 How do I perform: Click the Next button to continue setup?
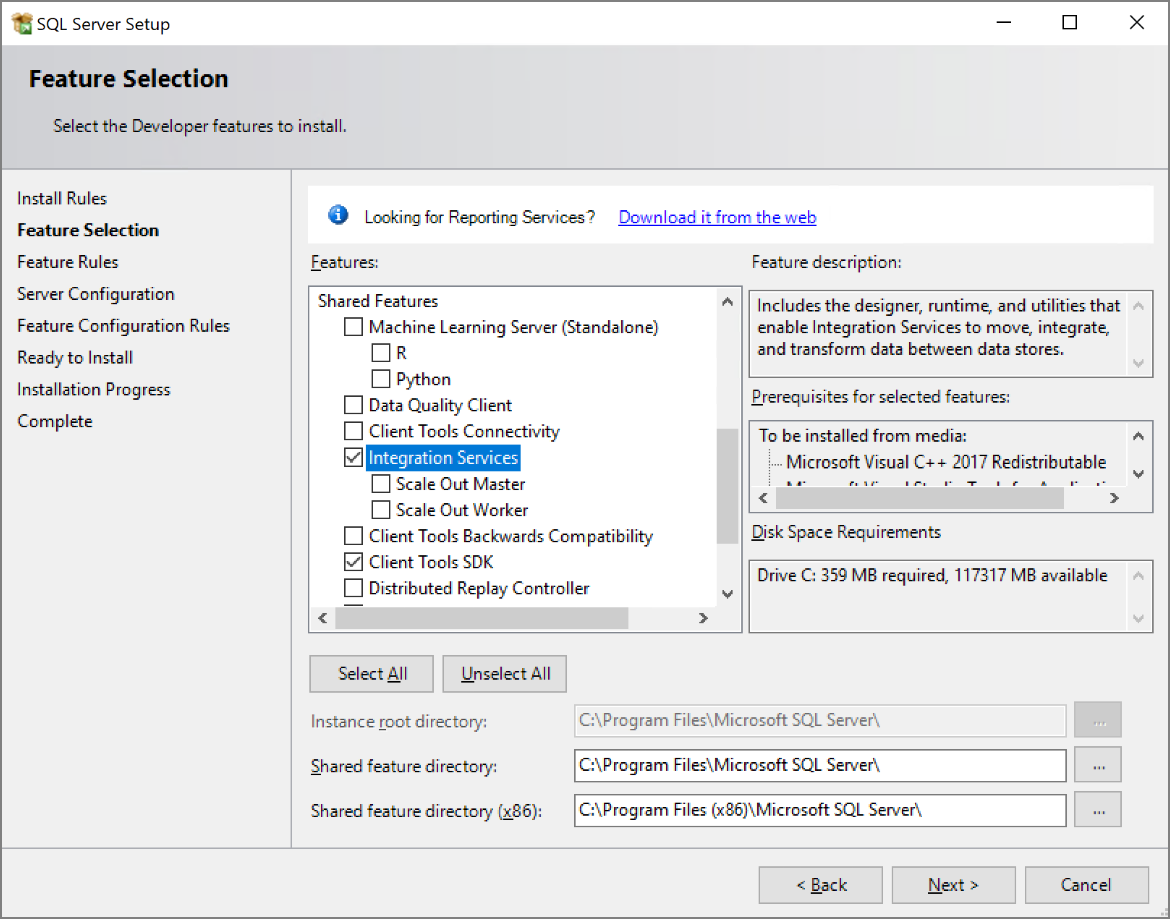953,884
